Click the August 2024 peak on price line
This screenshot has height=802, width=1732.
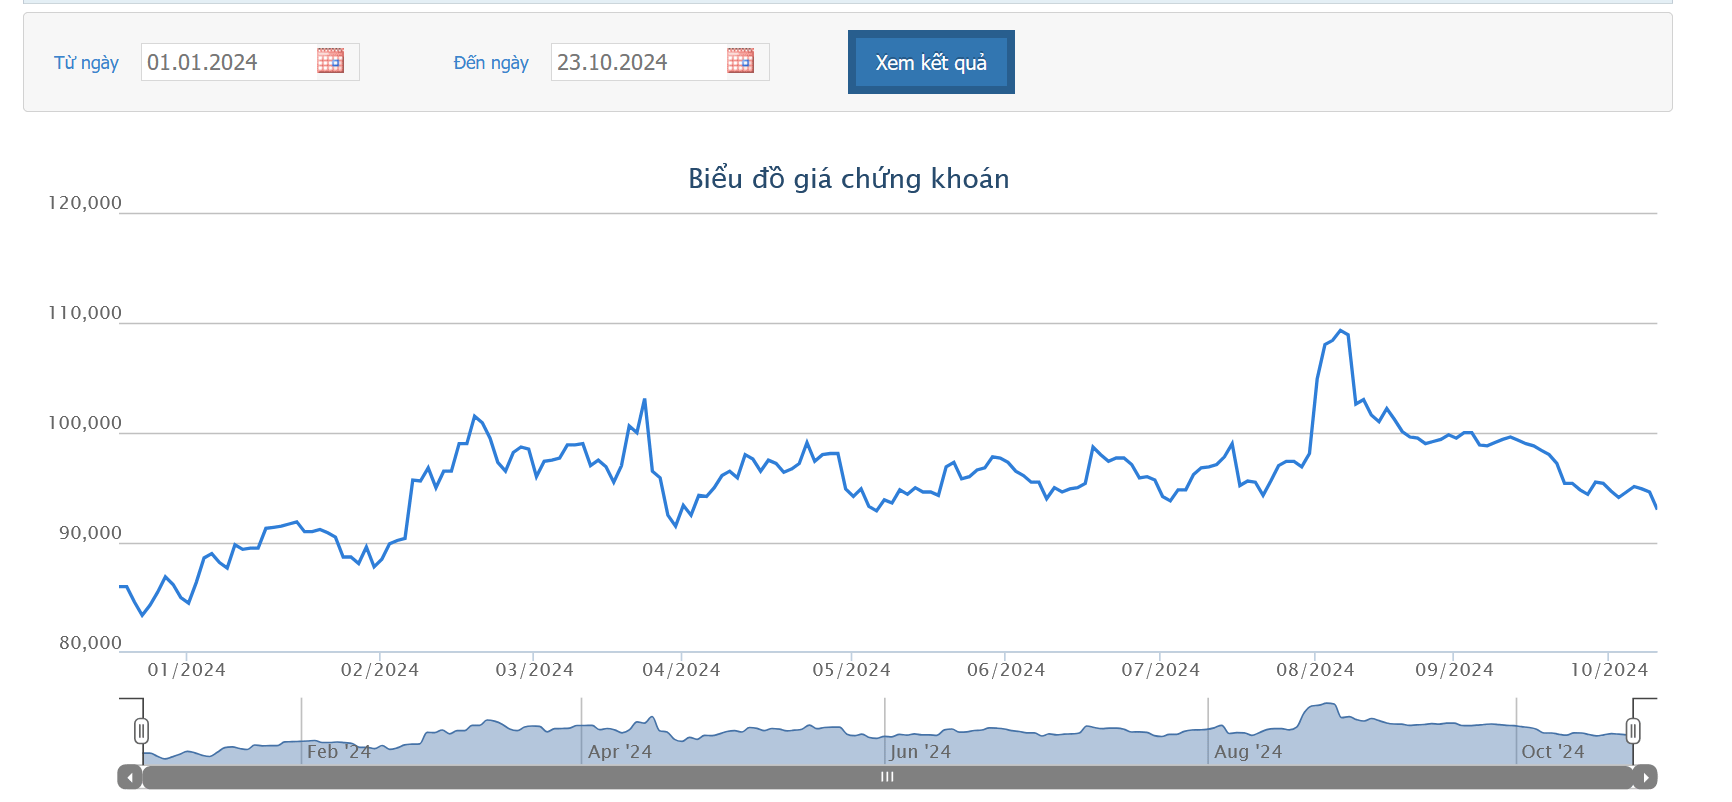point(1341,331)
